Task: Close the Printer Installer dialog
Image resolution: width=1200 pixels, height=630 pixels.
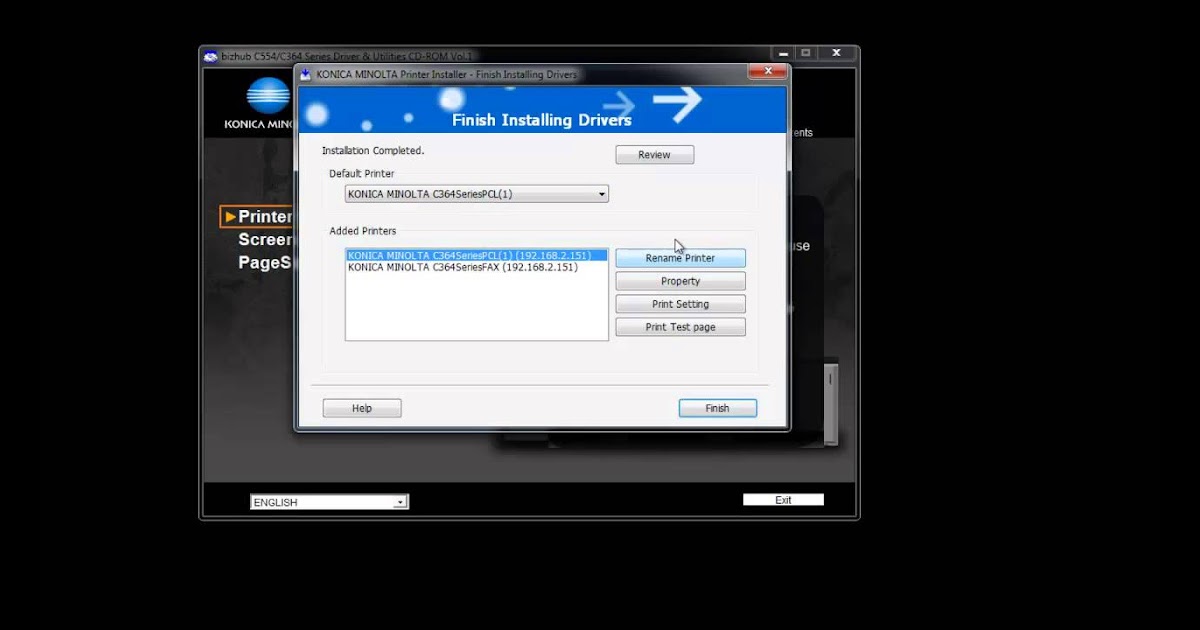Action: 767,71
